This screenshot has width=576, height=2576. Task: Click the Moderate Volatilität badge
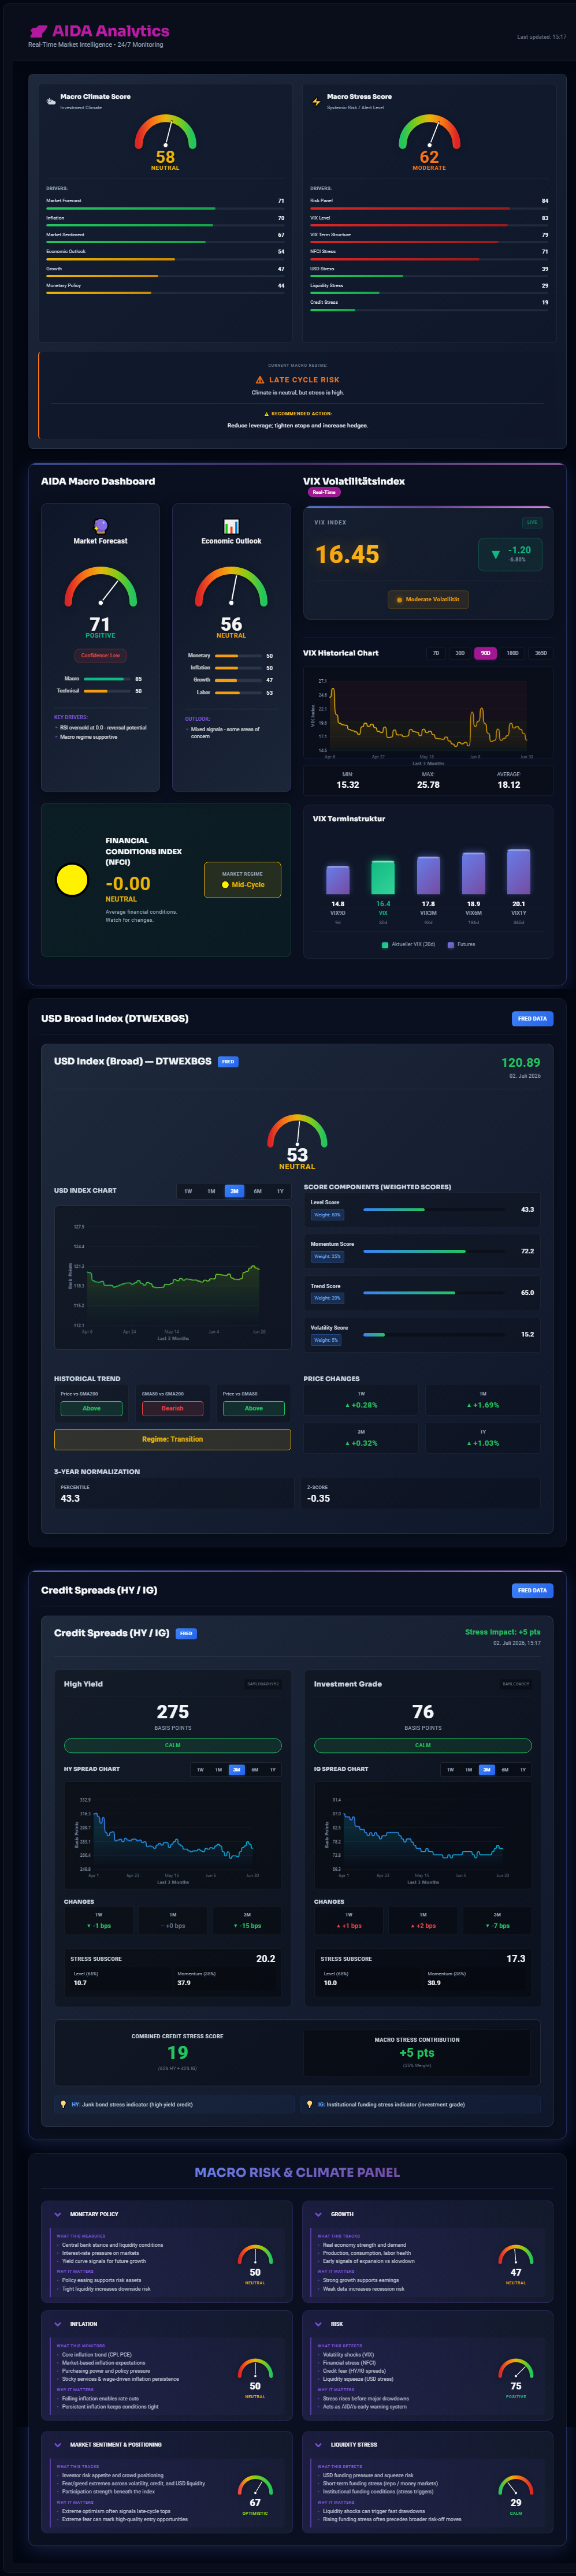tap(428, 599)
